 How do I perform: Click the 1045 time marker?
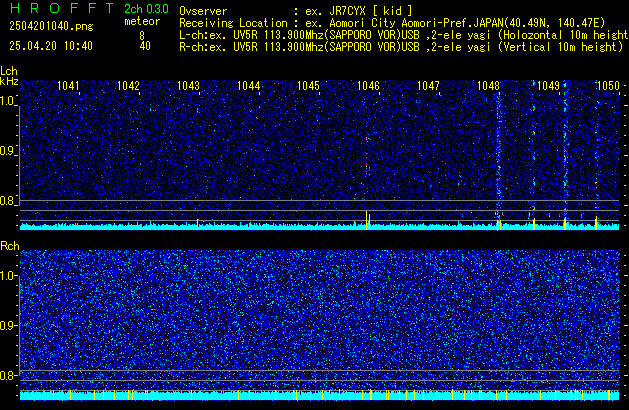[x=308, y=86]
